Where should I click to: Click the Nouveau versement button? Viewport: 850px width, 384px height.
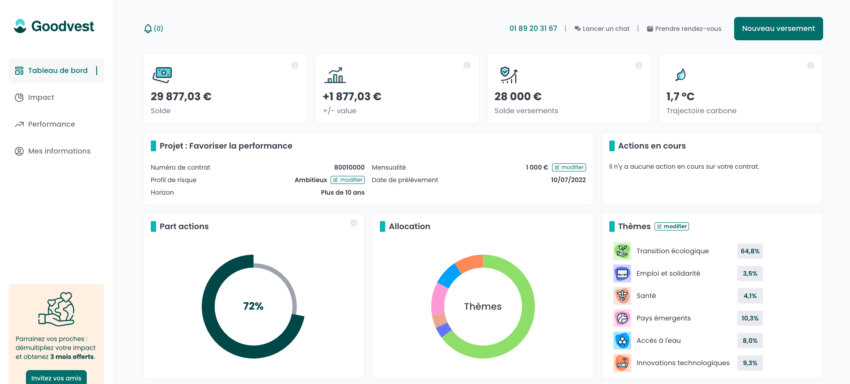[778, 29]
